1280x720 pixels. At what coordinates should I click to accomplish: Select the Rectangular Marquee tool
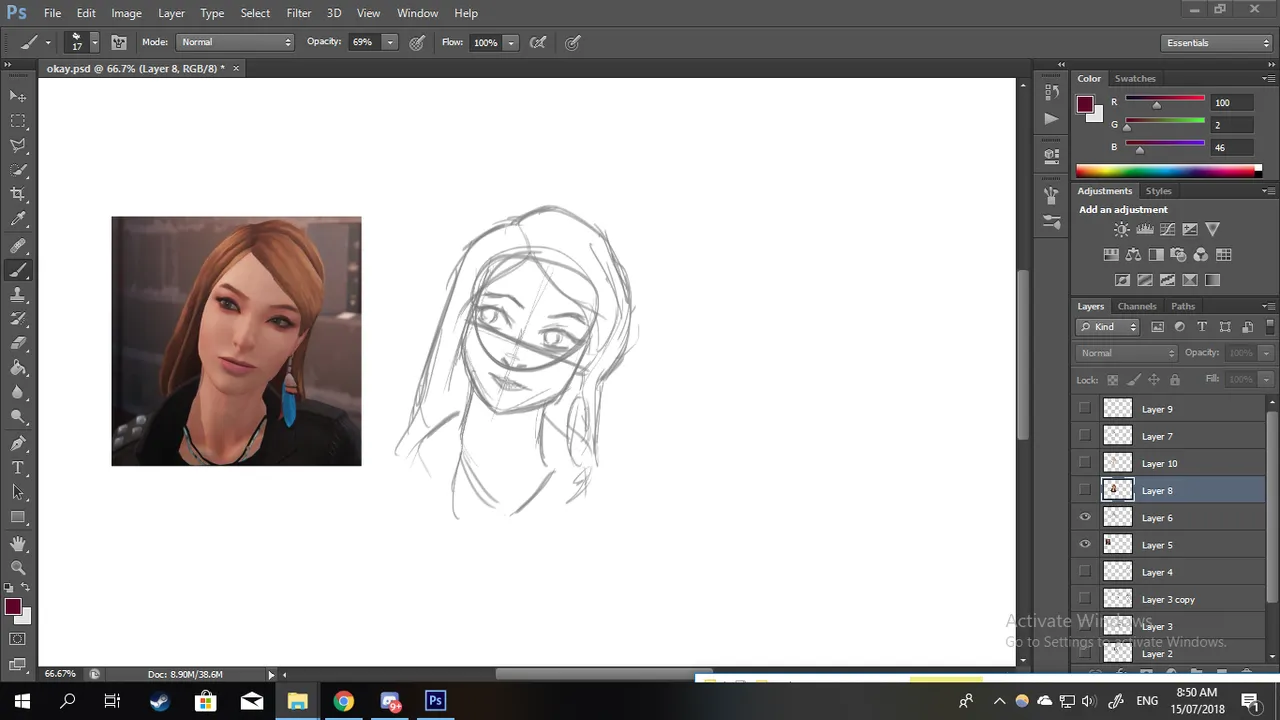click(x=18, y=121)
